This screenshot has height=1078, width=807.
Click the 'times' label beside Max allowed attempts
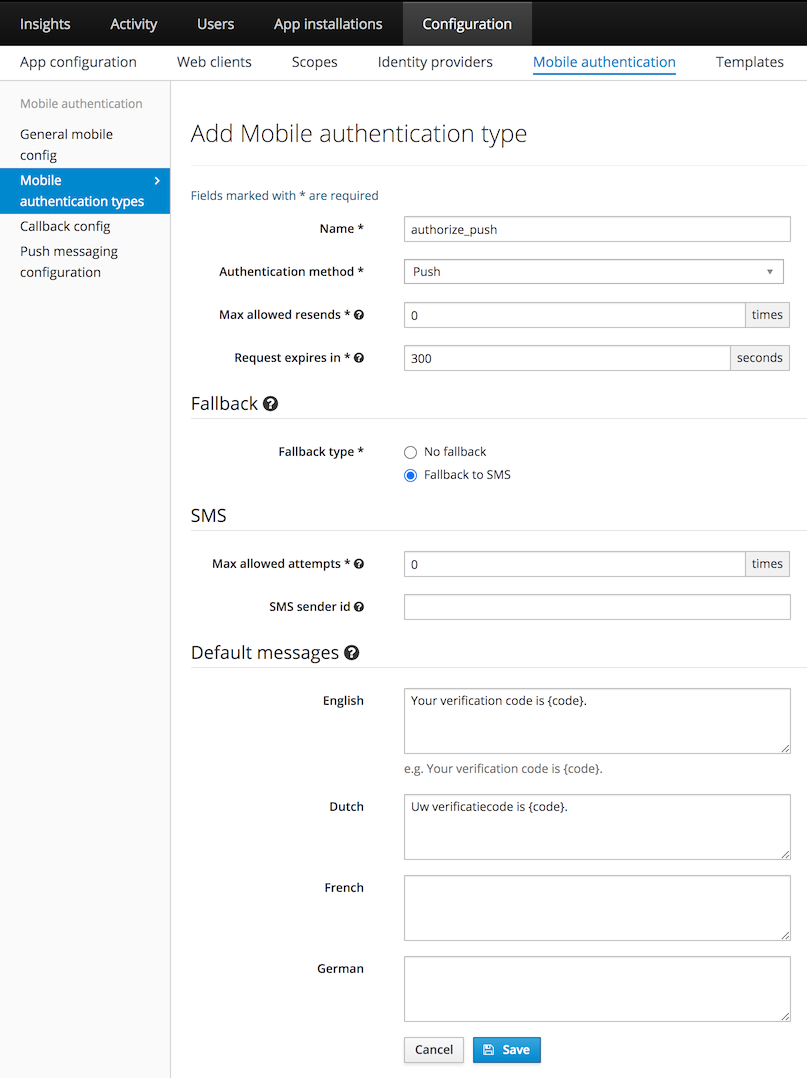coord(767,564)
